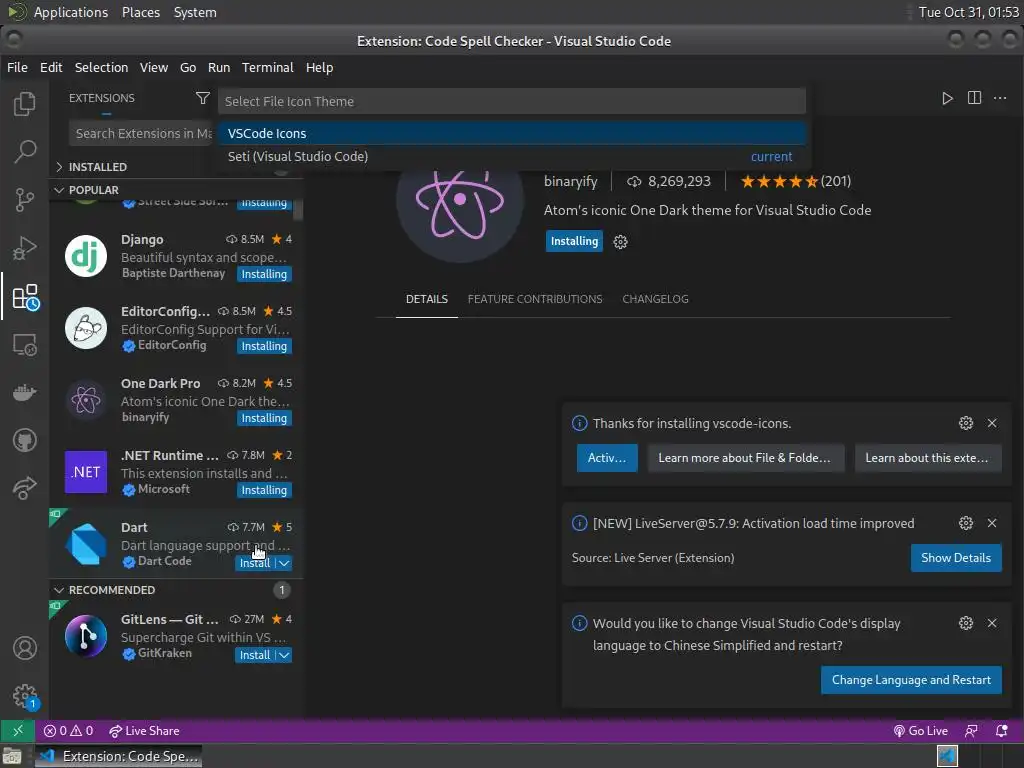Click Live Share in status bar
Viewport: 1024px width, 768px height.
(144, 730)
